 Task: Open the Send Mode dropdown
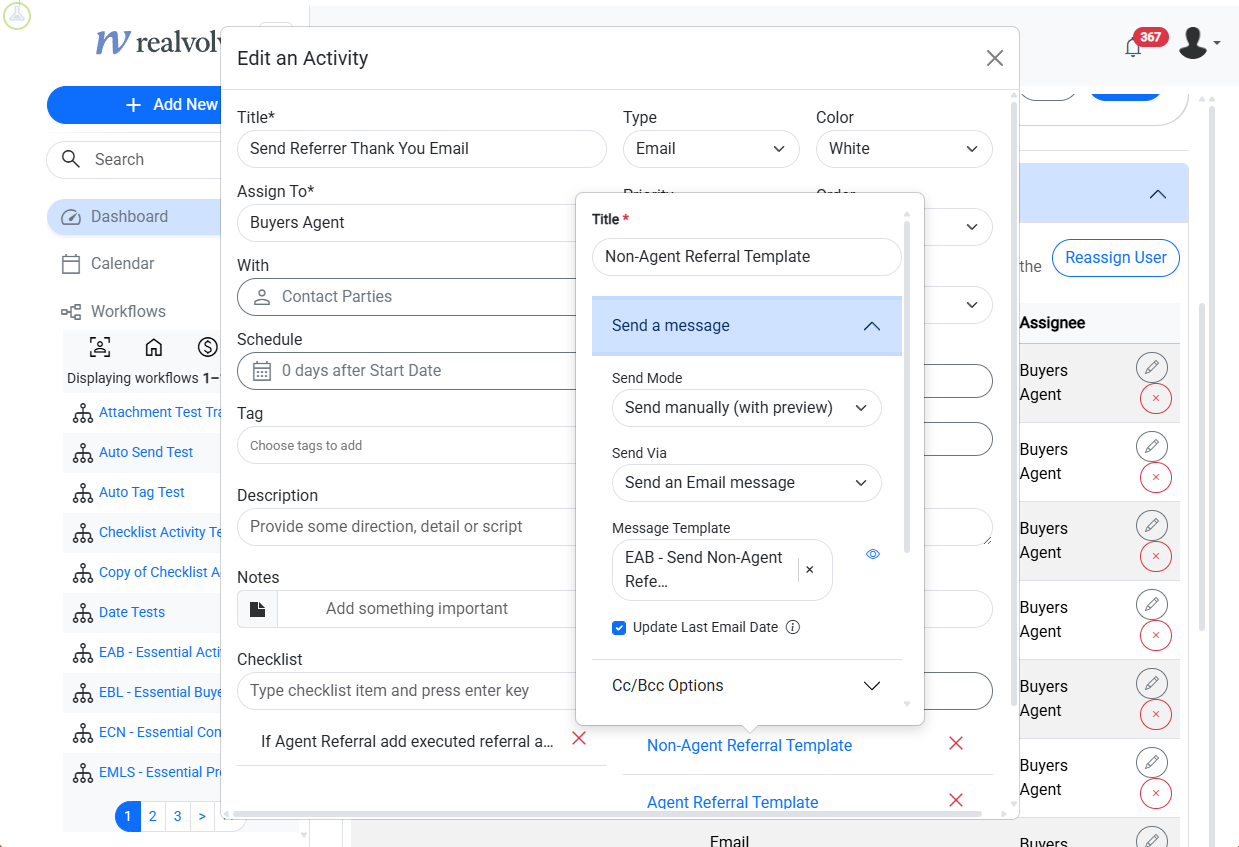tap(746, 408)
